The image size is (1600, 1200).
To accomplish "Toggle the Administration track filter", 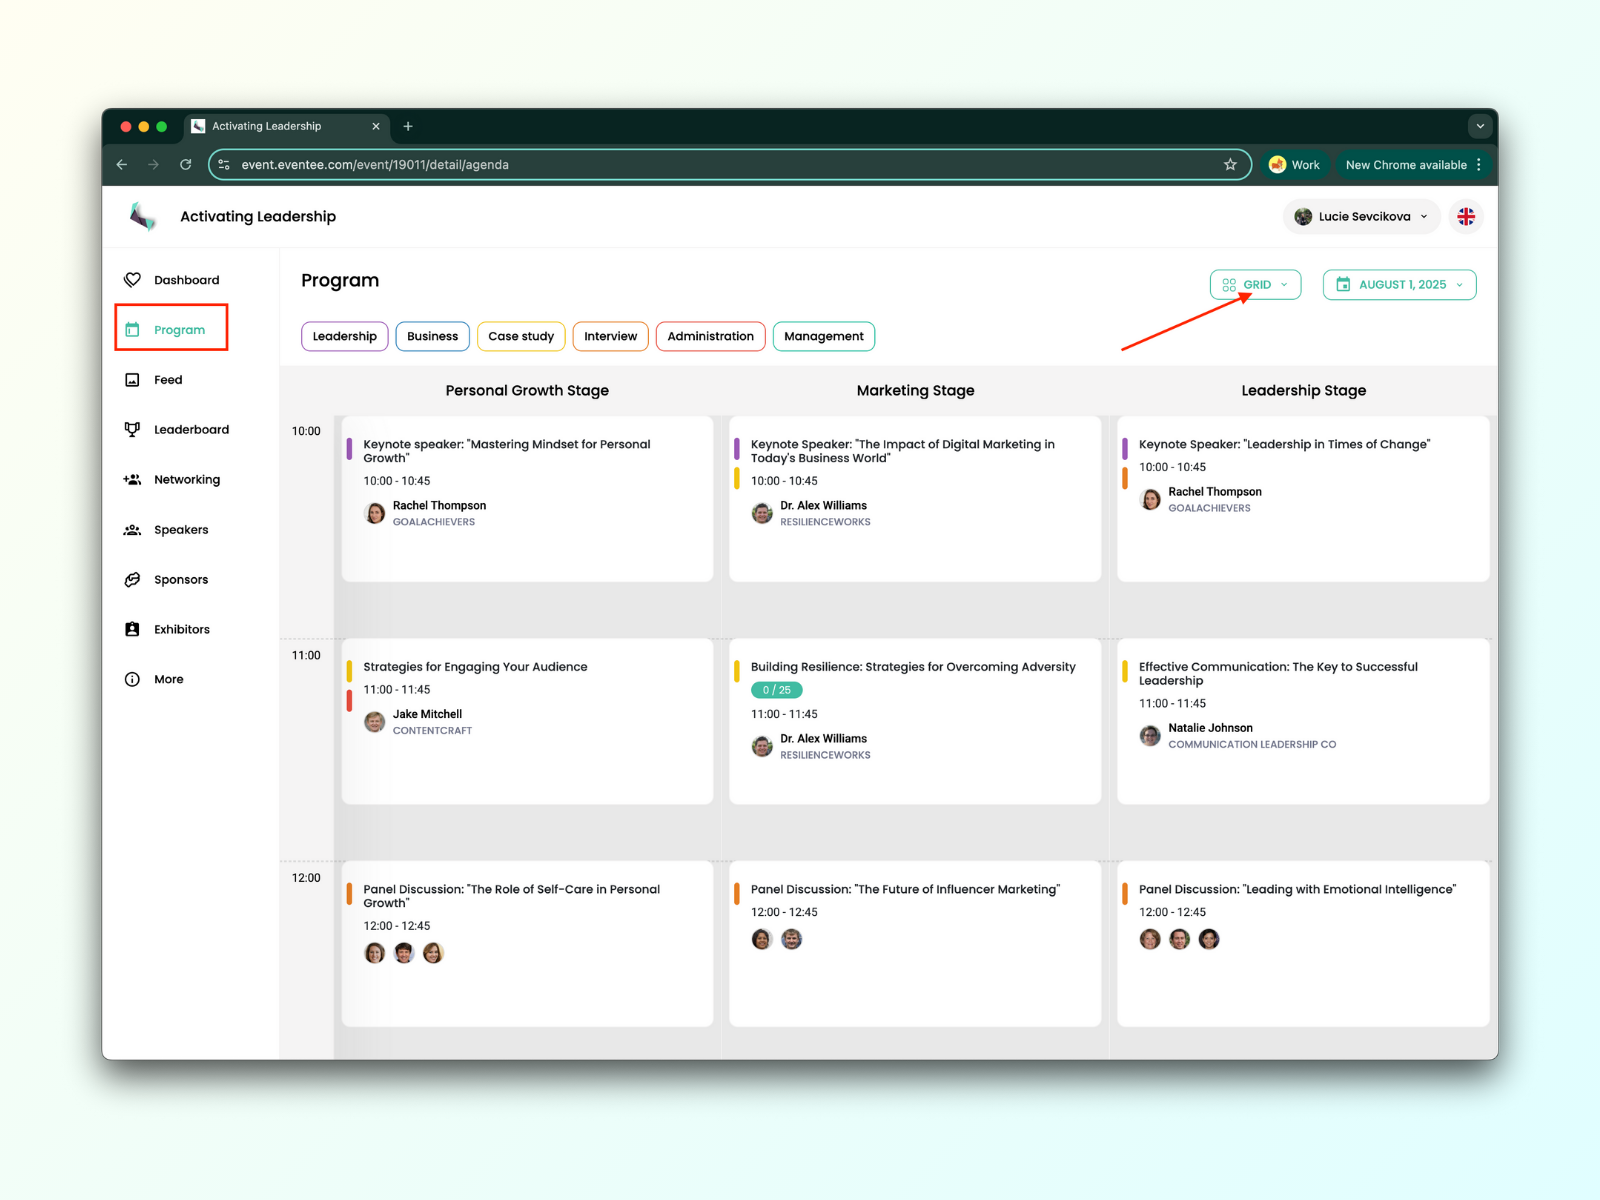I will [x=710, y=336].
